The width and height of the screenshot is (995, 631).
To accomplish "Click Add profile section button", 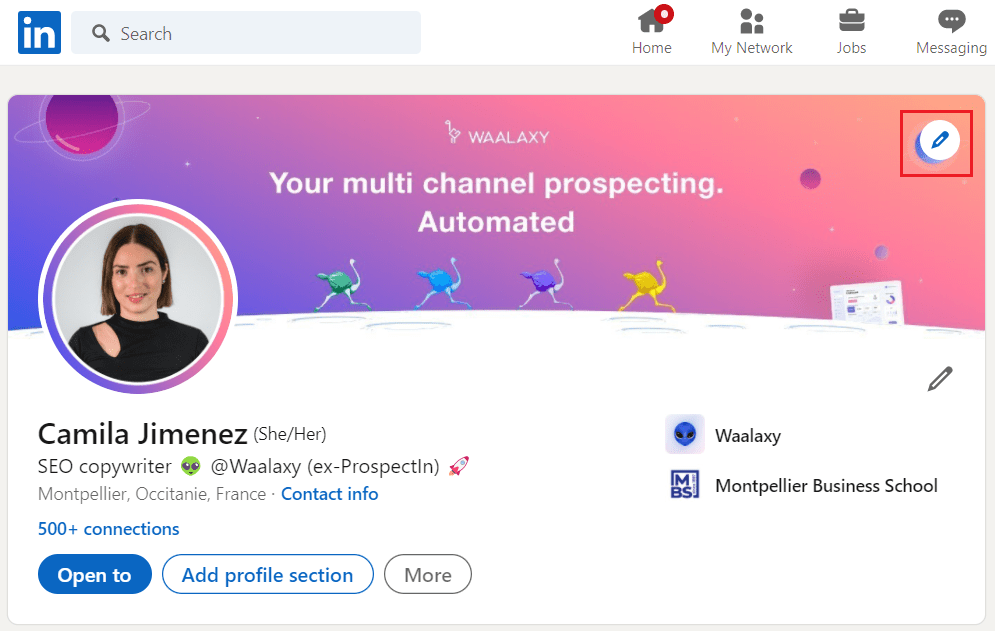I will click(267, 575).
